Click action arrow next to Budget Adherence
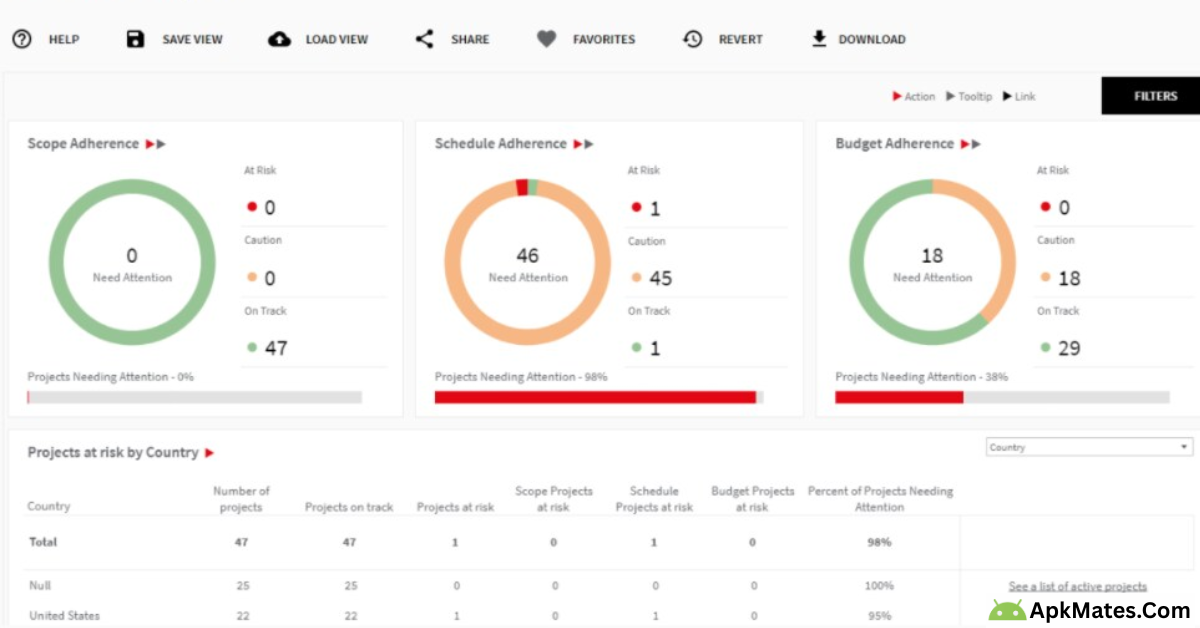 click(x=965, y=144)
